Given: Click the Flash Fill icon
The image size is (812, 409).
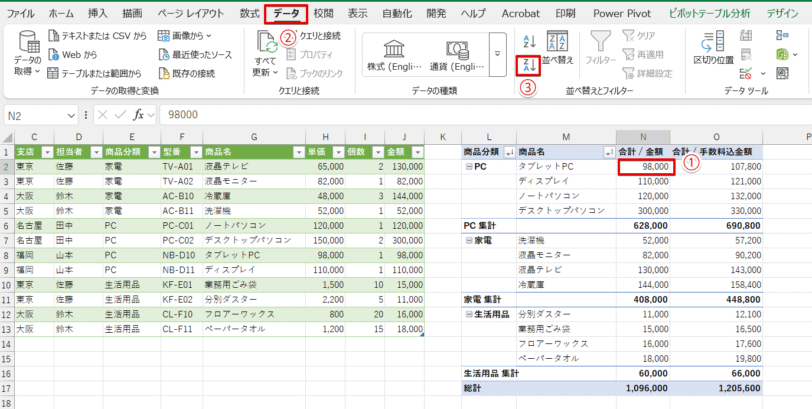Looking at the screenshot, I should (x=746, y=35).
